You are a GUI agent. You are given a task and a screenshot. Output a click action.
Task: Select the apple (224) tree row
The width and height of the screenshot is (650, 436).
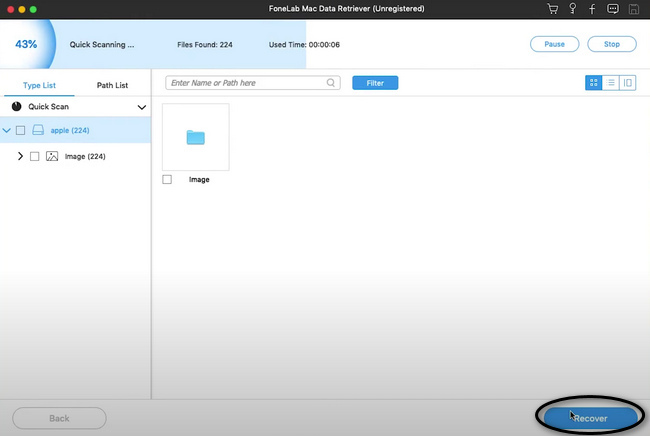[75, 130]
